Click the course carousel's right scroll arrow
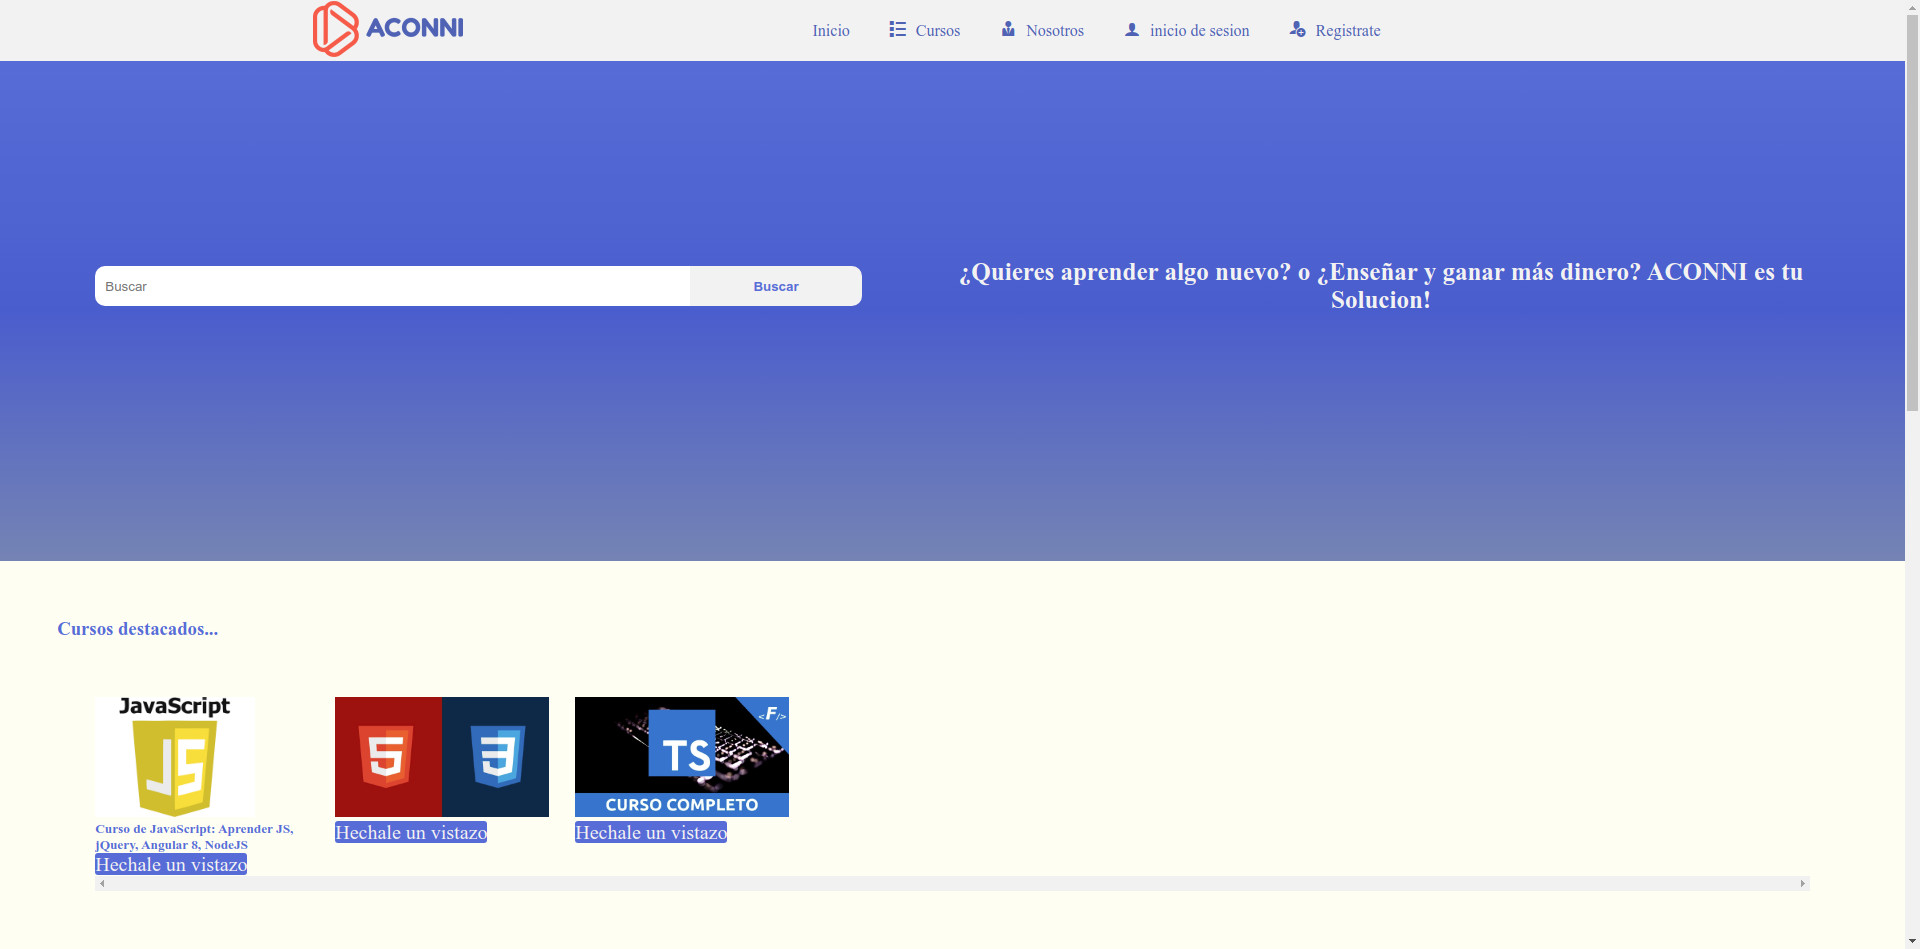1920x949 pixels. point(1803,883)
